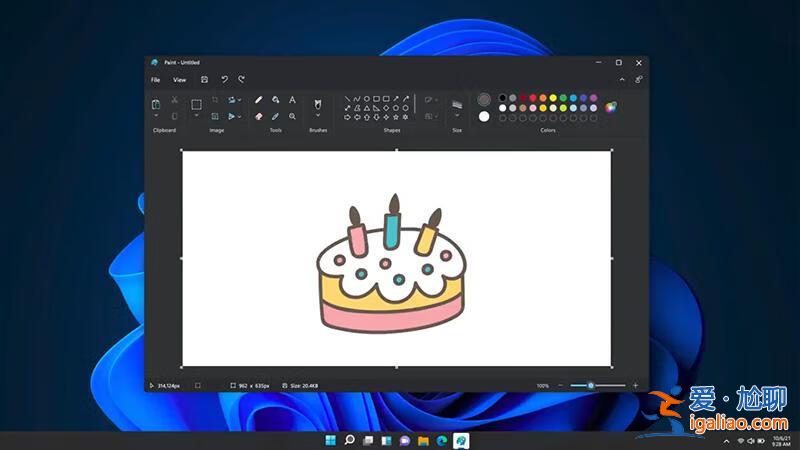This screenshot has width=800, height=450.
Task: Open the View menu
Action: point(179,79)
